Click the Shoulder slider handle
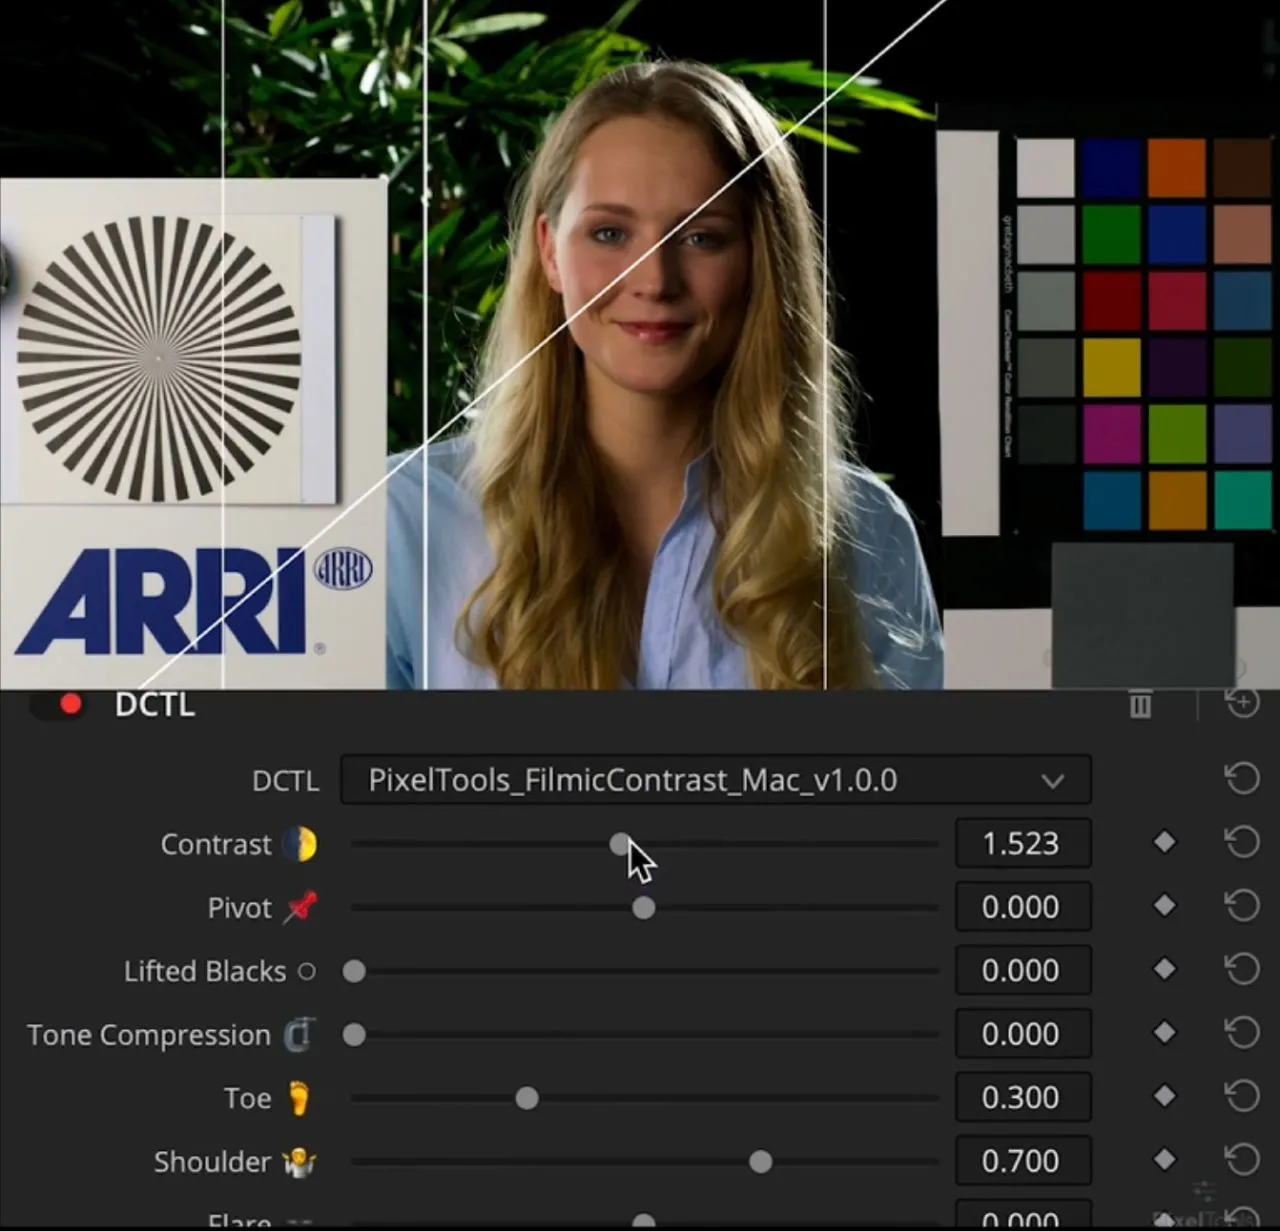The height and width of the screenshot is (1231, 1280). [x=761, y=1162]
